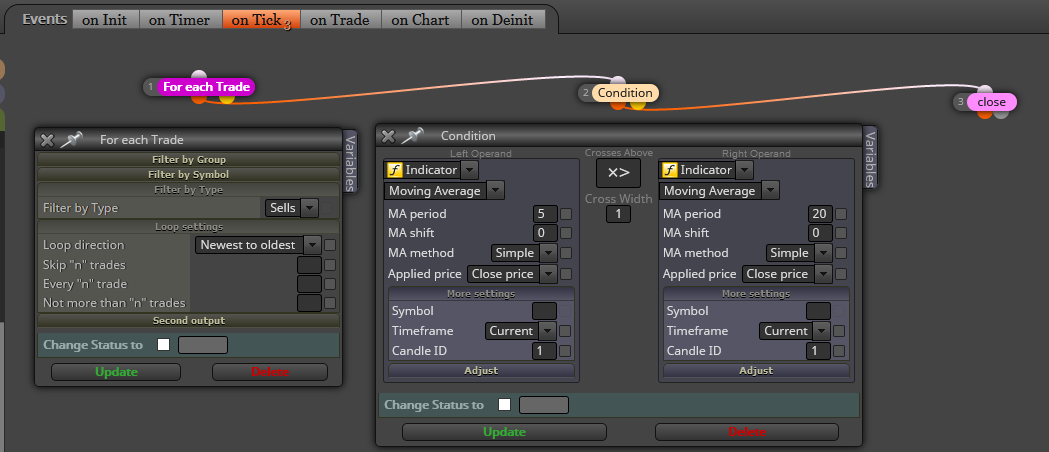Switch to the on Init event tab
The width and height of the screenshot is (1049, 452).
tap(105, 20)
